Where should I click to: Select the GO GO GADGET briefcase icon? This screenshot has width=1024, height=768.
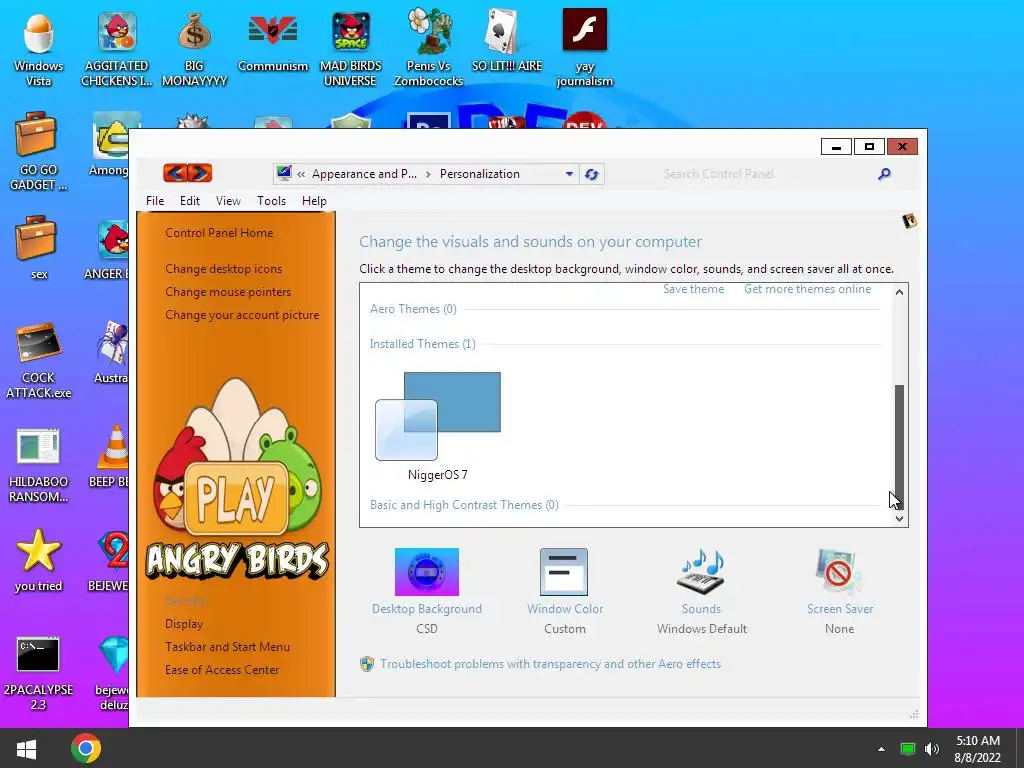coord(38,152)
